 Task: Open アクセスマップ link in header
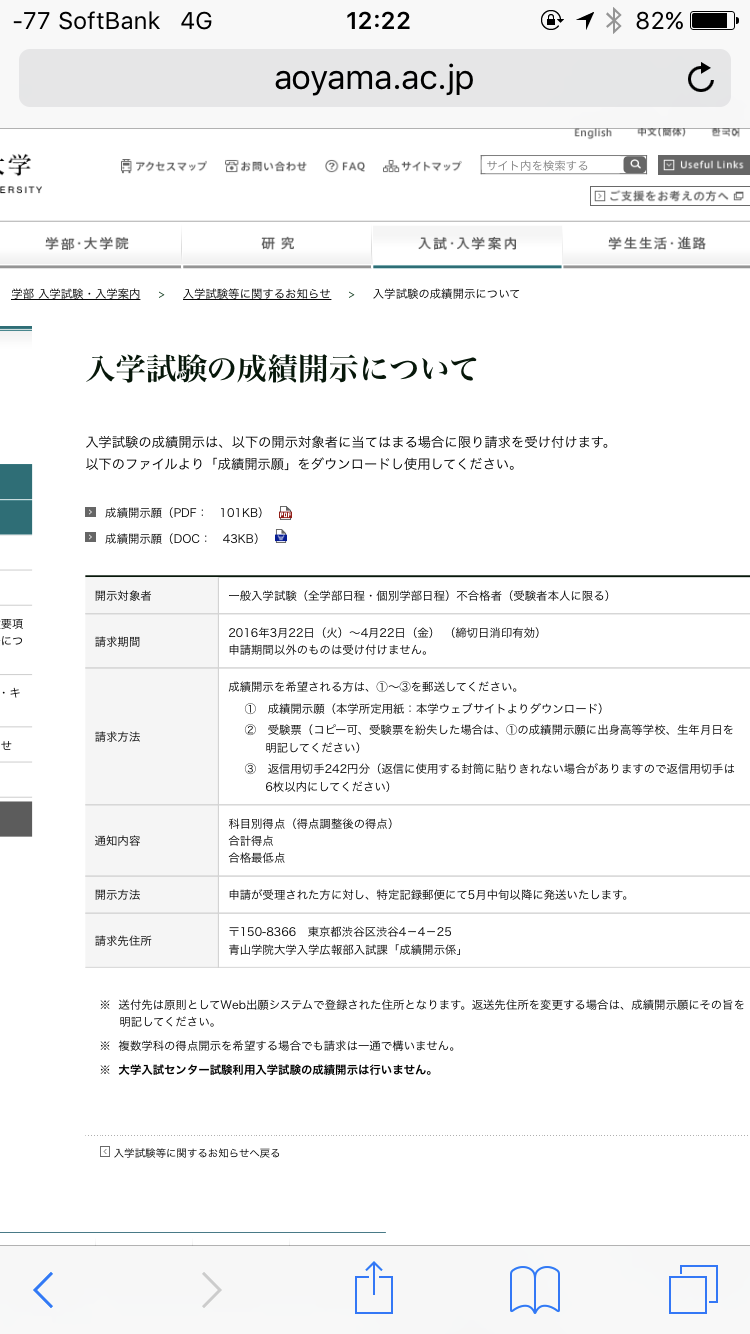click(x=163, y=166)
